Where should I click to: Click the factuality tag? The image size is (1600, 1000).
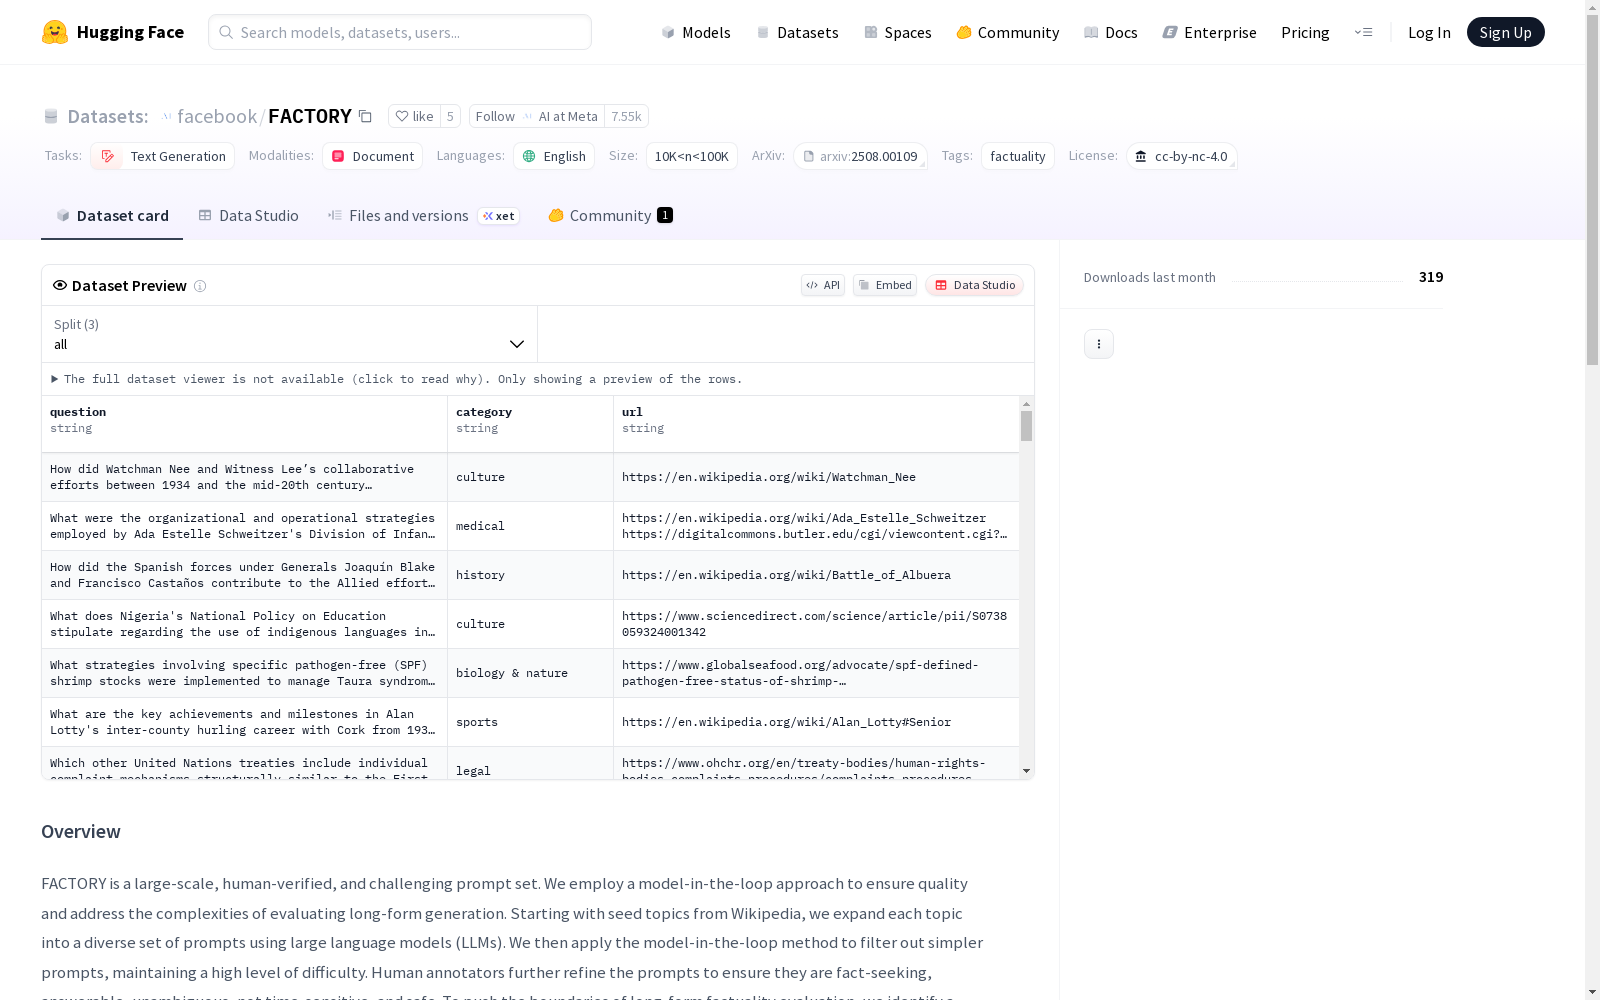1017,156
